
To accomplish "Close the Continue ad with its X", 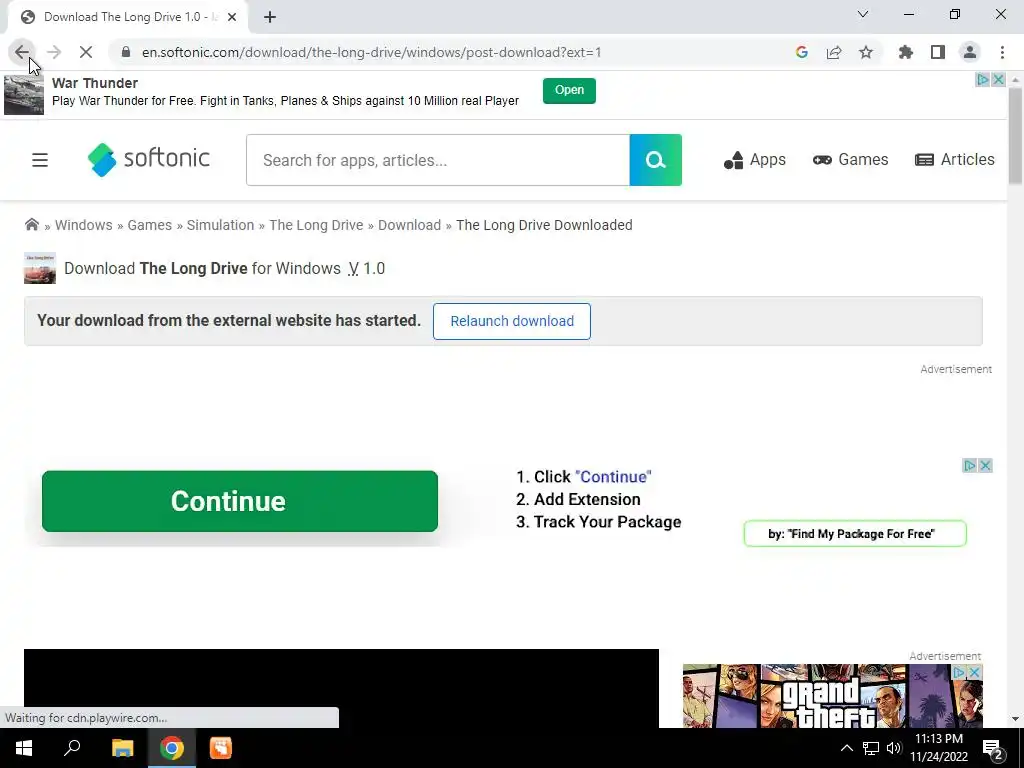I will click(x=985, y=466).
